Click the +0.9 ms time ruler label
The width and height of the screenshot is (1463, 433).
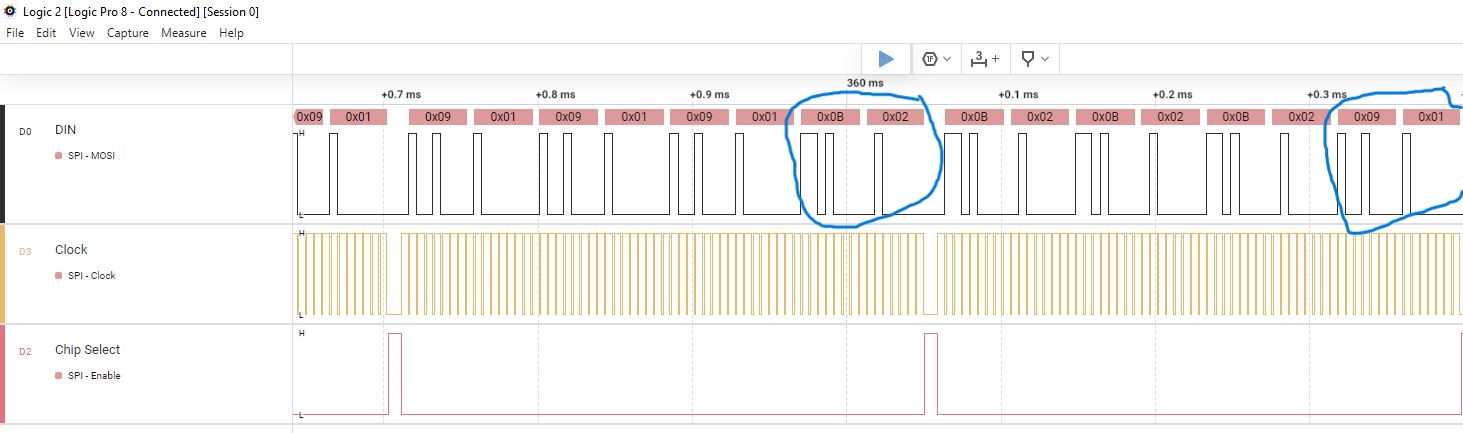point(709,94)
